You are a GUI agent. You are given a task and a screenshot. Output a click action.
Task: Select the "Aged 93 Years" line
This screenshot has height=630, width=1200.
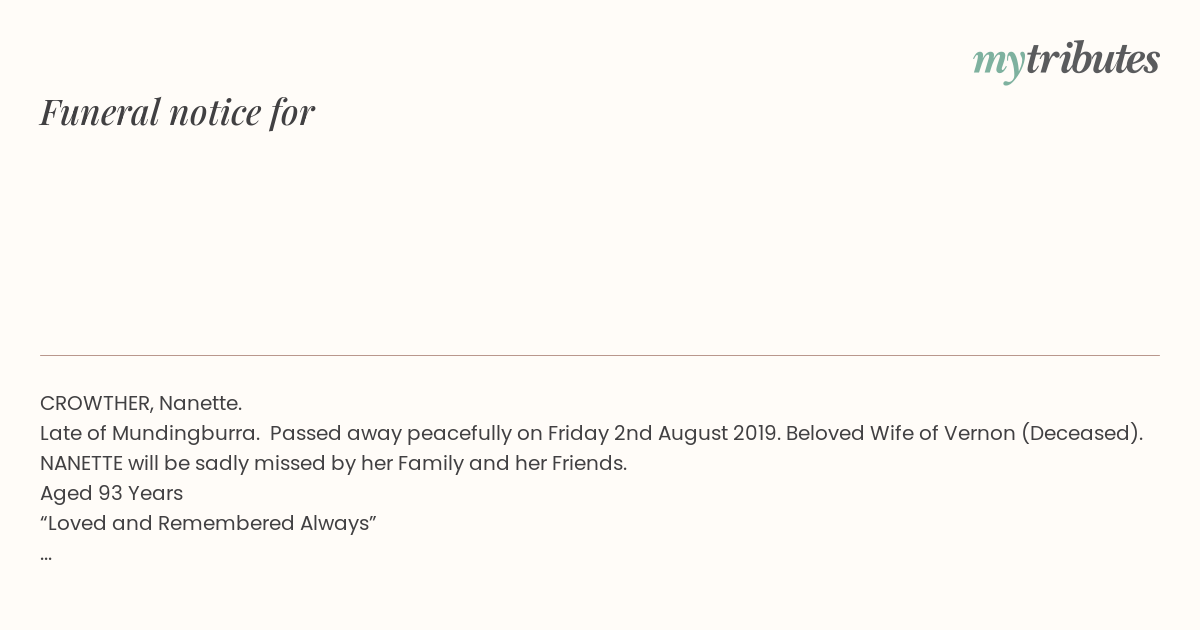[x=111, y=493]
